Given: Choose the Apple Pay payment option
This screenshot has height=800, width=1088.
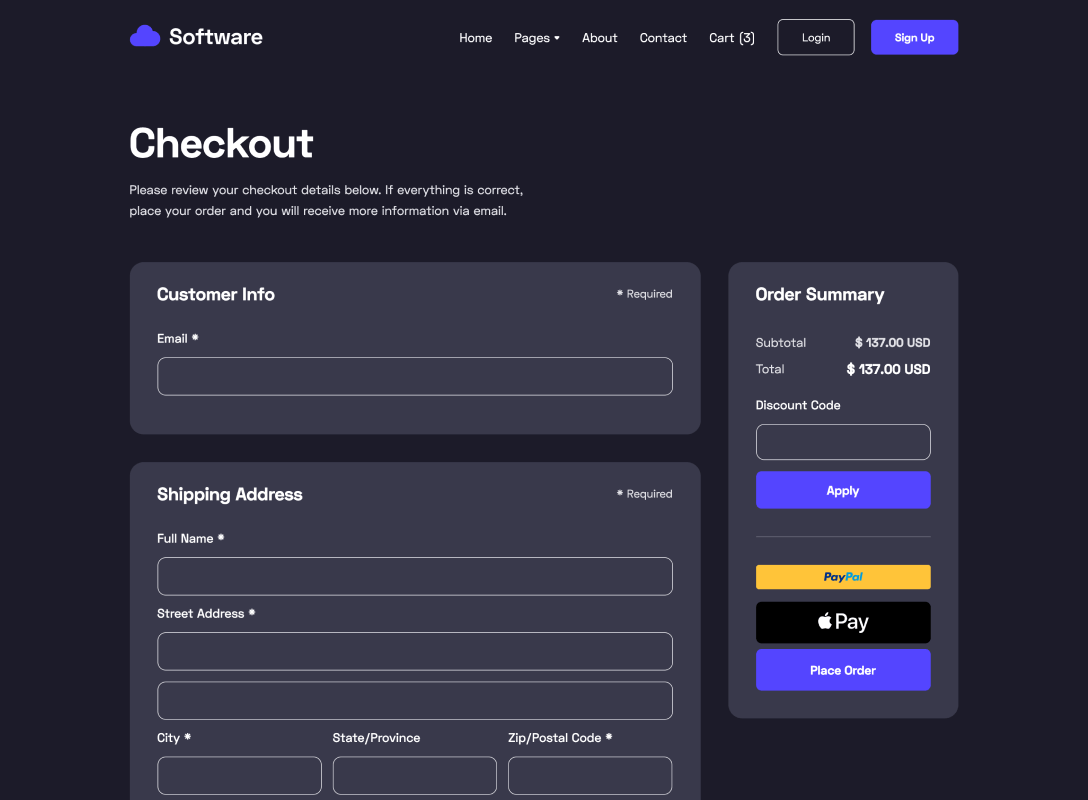Looking at the screenshot, I should [843, 622].
